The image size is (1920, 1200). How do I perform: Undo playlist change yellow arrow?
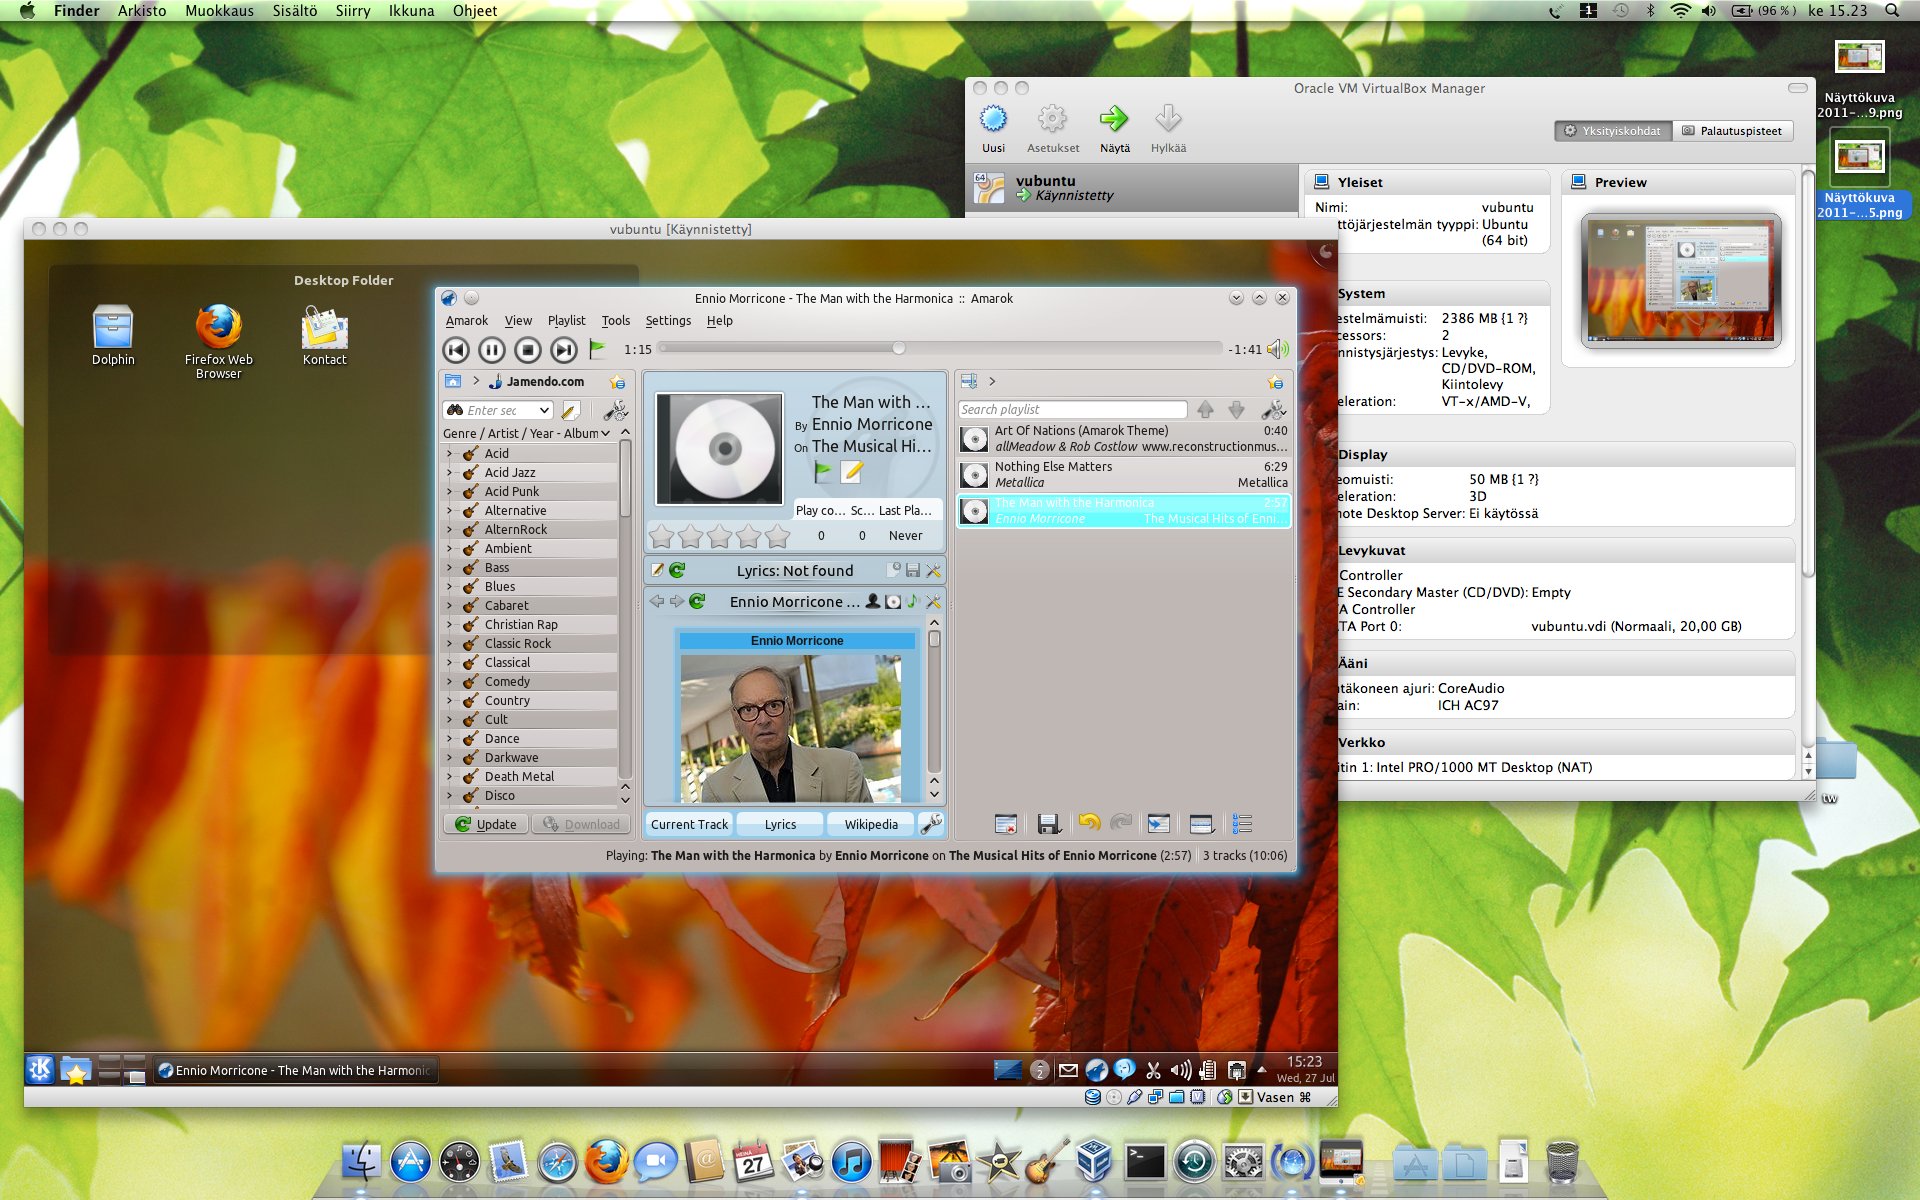point(1089,823)
